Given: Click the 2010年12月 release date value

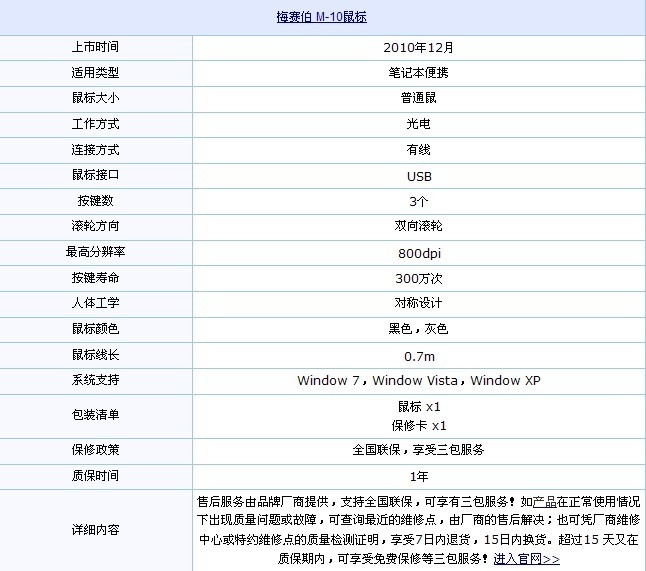Looking at the screenshot, I should [x=418, y=47].
